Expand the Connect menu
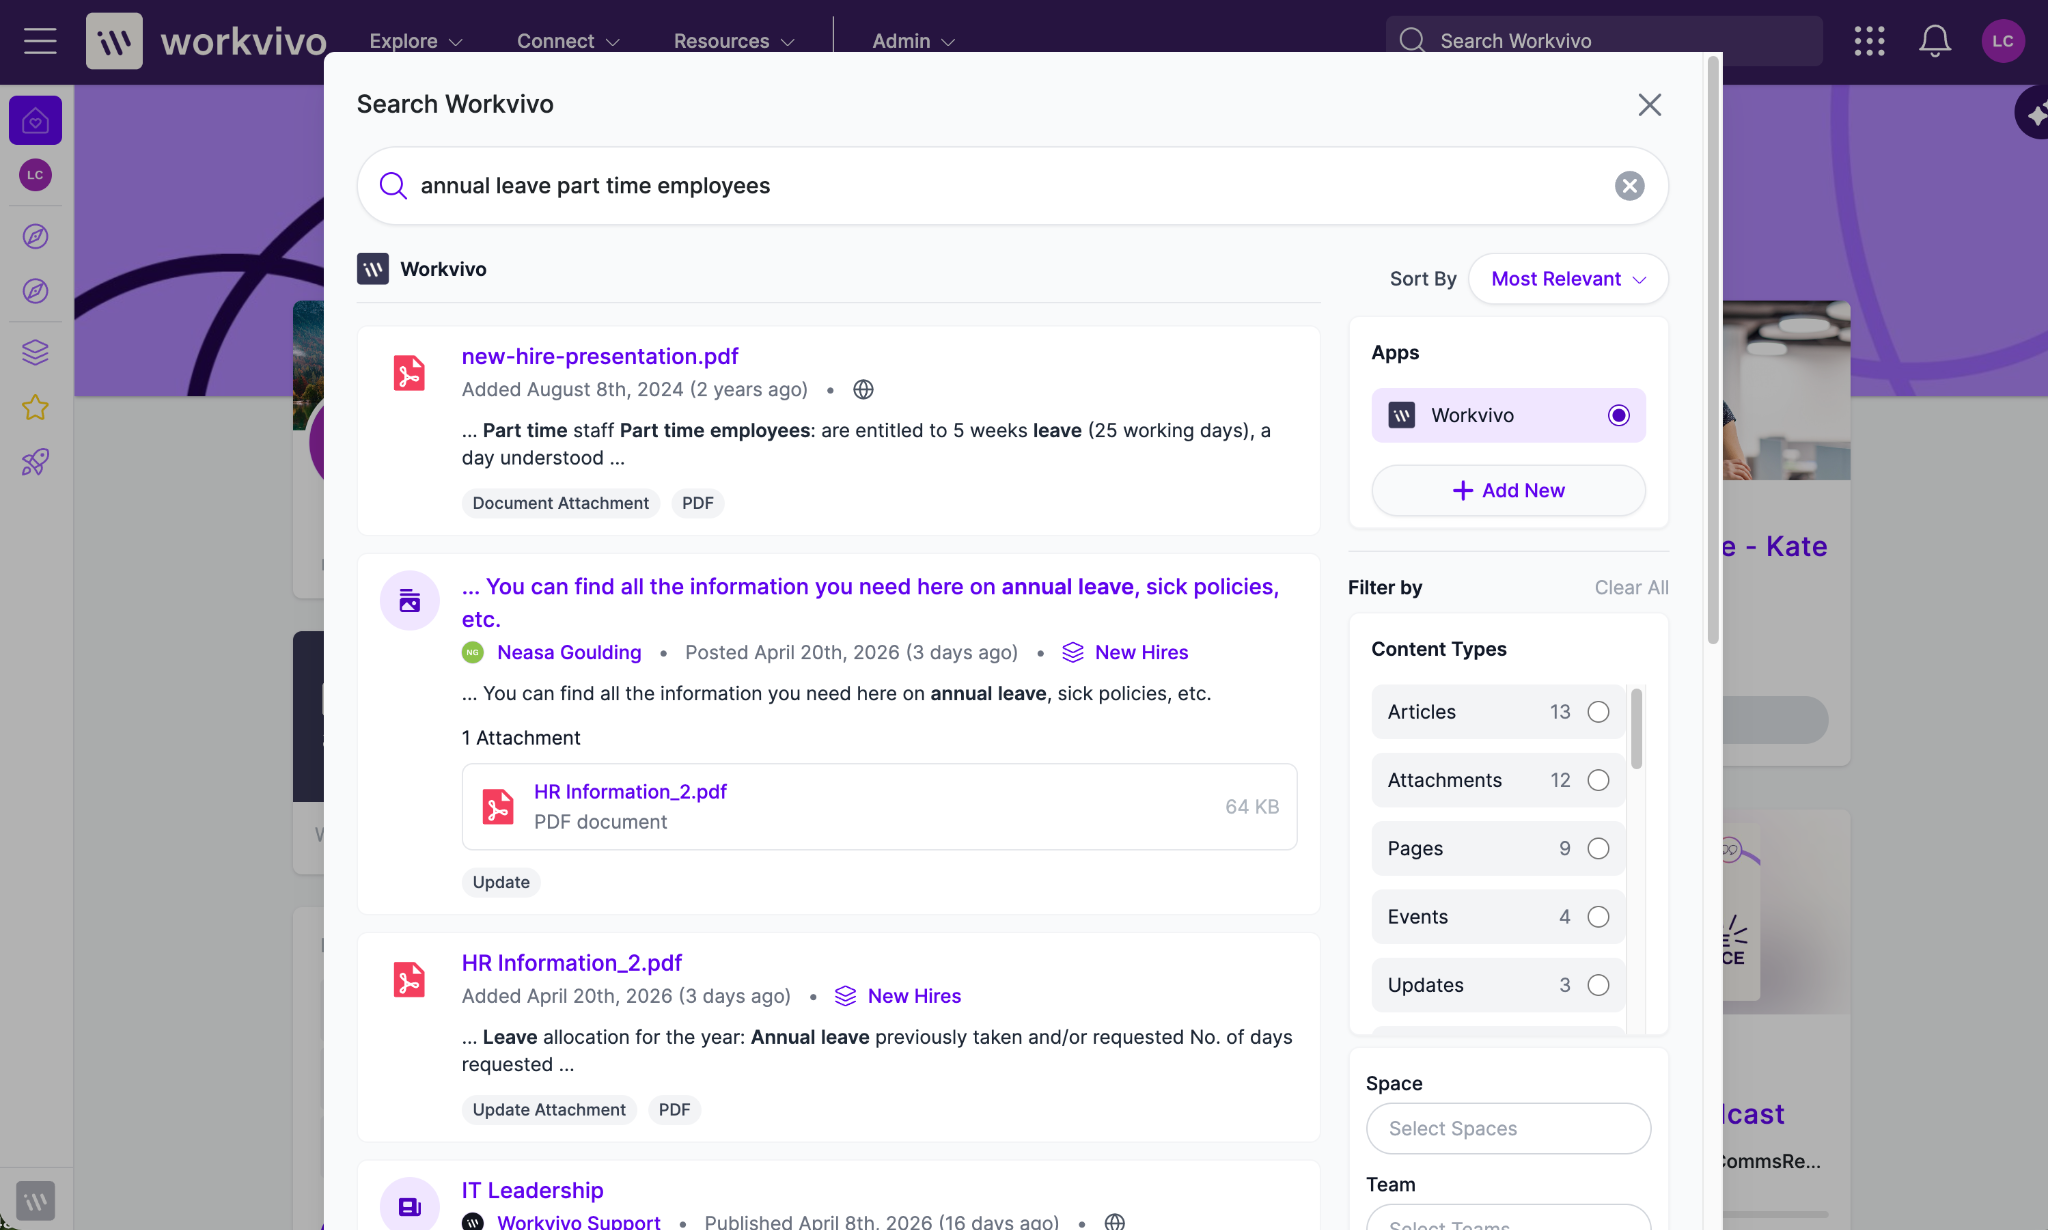Image resolution: width=2048 pixels, height=1230 pixels. (x=568, y=41)
